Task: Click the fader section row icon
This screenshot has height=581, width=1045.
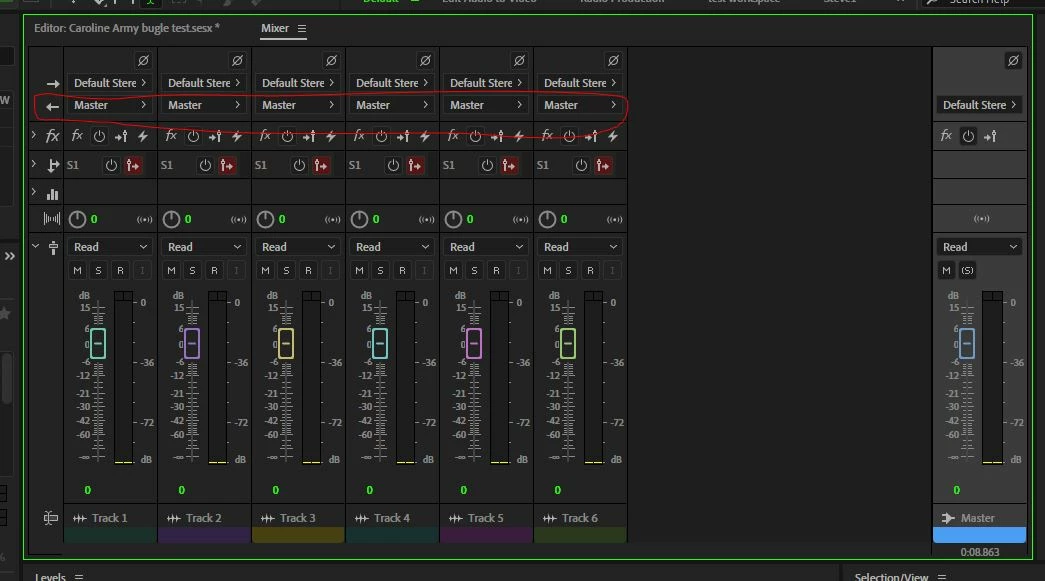Action: [x=53, y=249]
